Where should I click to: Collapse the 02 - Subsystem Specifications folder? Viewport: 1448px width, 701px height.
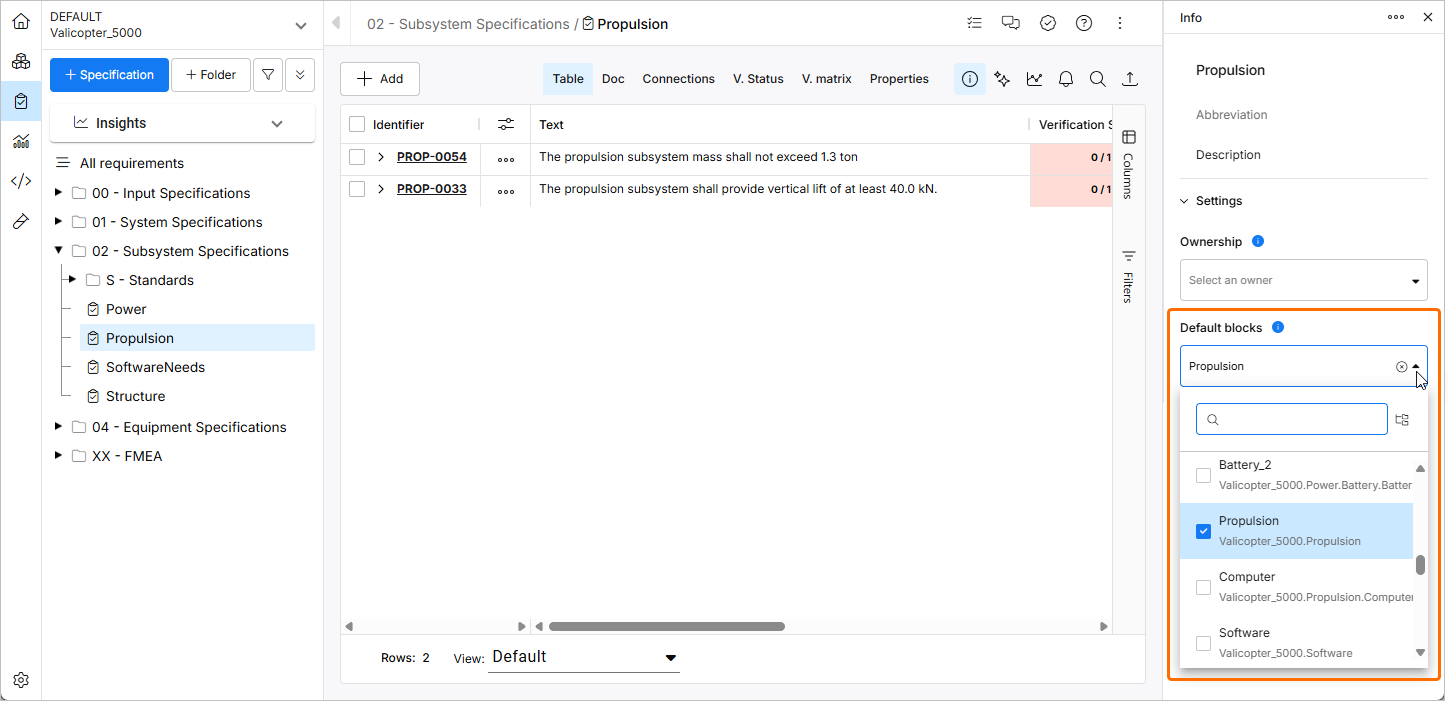coord(58,251)
